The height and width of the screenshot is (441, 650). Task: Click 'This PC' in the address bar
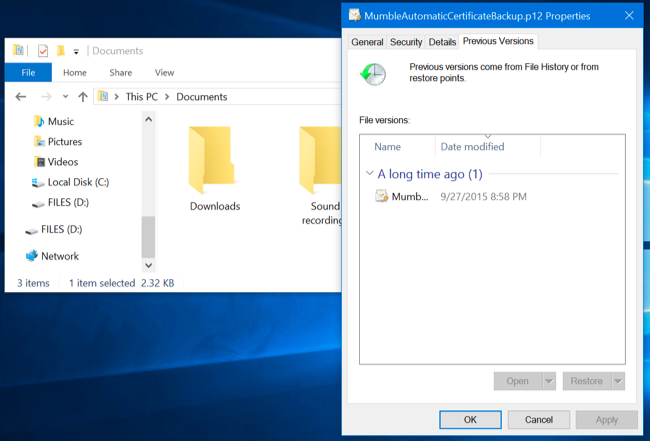(x=142, y=97)
